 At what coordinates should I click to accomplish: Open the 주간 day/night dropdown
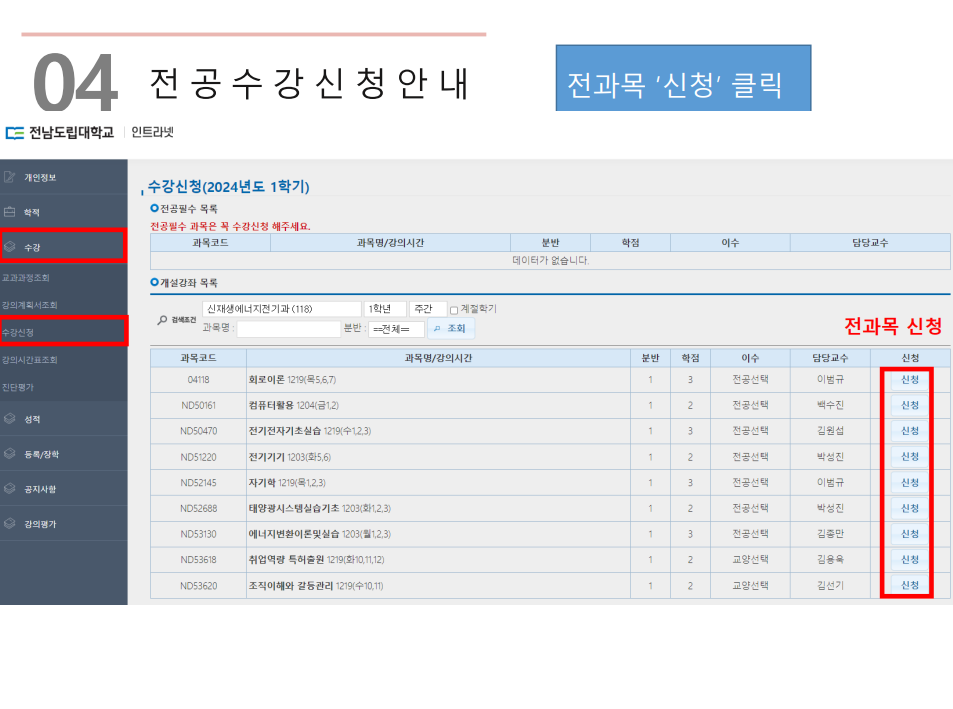(x=427, y=309)
